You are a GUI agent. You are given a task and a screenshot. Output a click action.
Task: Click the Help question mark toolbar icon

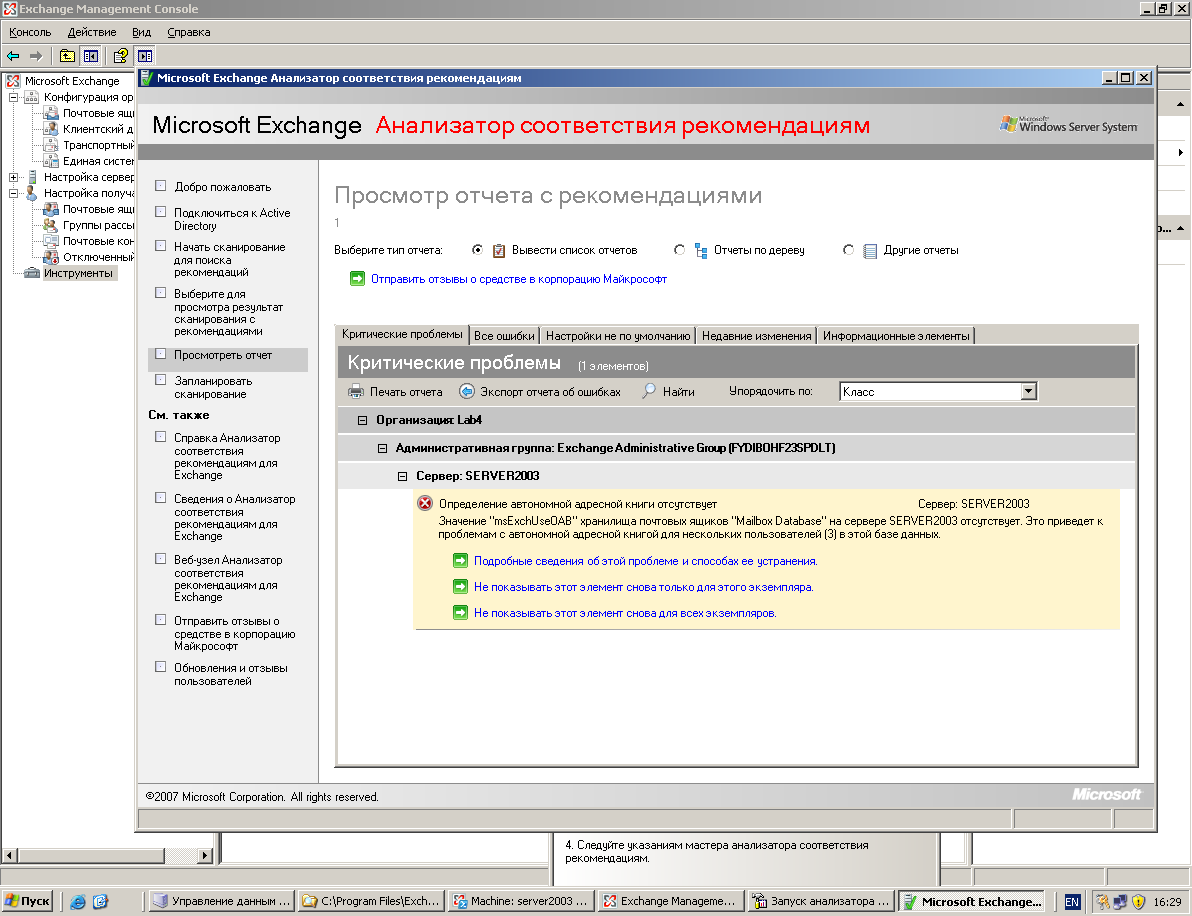pos(120,55)
